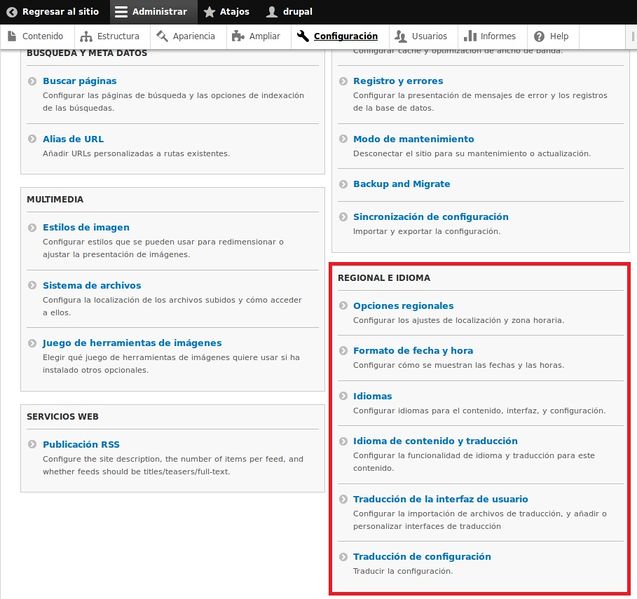This screenshot has width=637, height=599.
Task: Select the Configuración menu item
Action: point(340,37)
